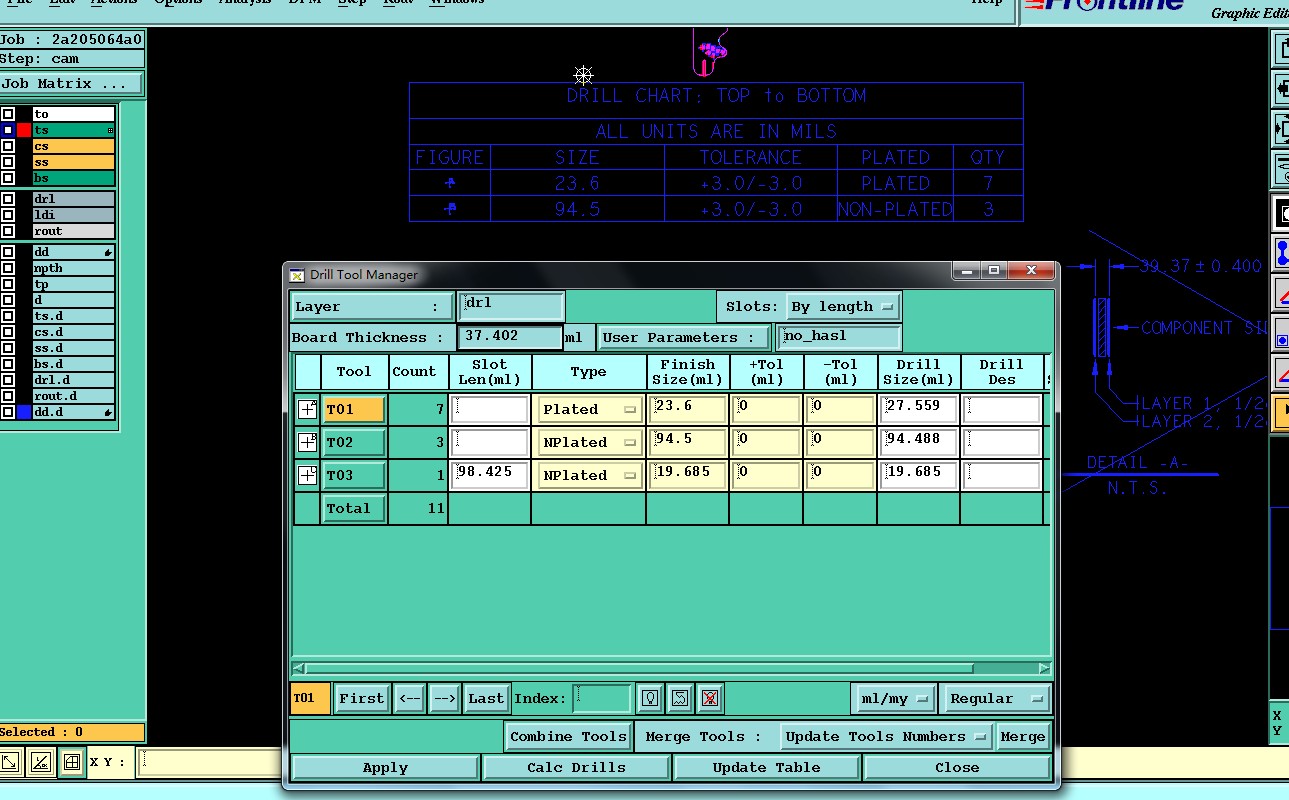This screenshot has width=1289, height=800.
Task: Click the square icon between lightbulb and red-X
Action: point(680,698)
